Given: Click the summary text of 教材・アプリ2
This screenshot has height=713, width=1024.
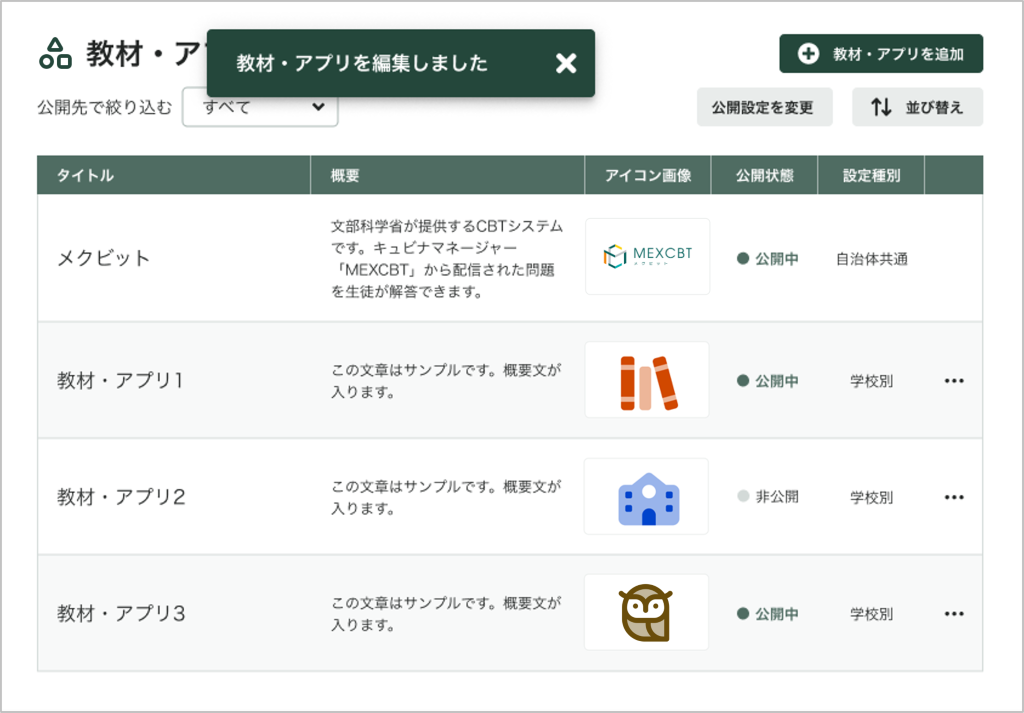Looking at the screenshot, I should pos(446,498).
